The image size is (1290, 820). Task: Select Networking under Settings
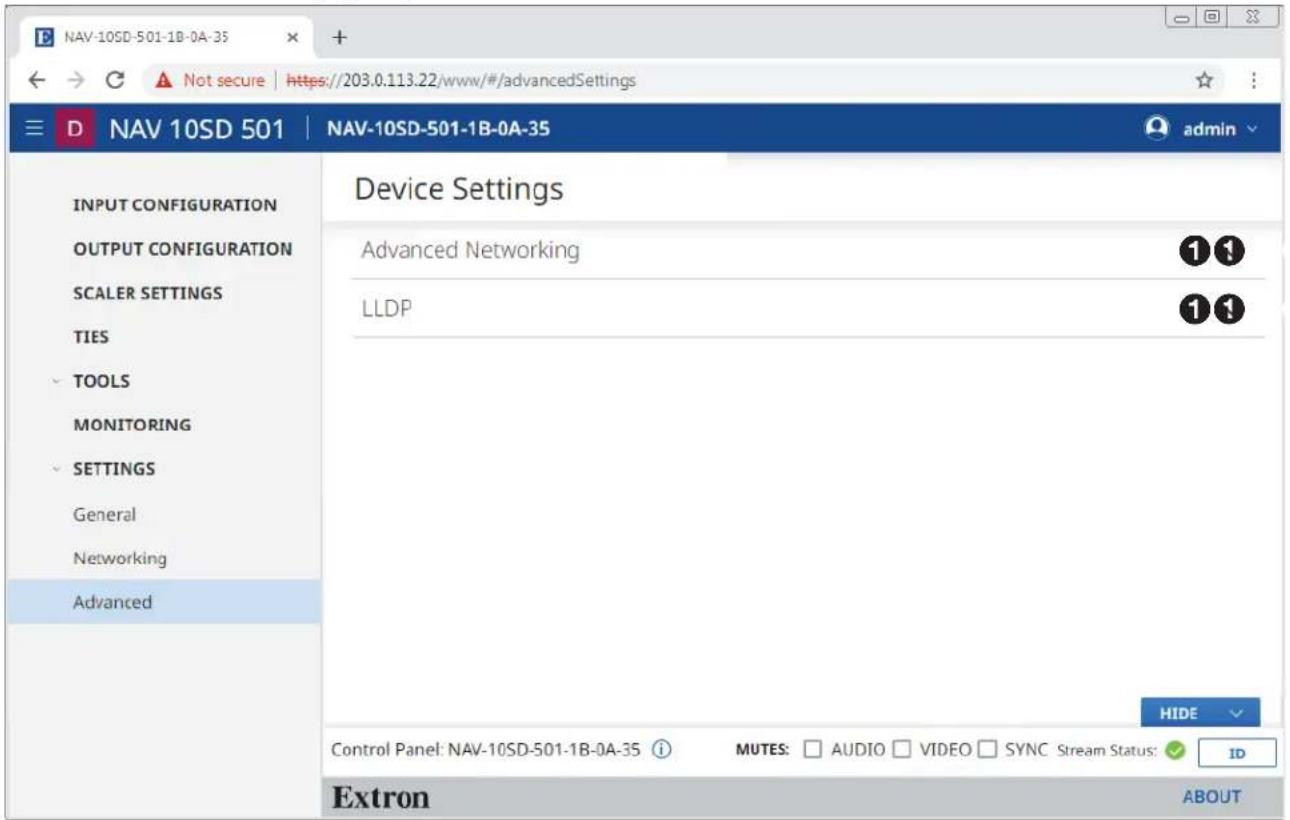[x=120, y=558]
